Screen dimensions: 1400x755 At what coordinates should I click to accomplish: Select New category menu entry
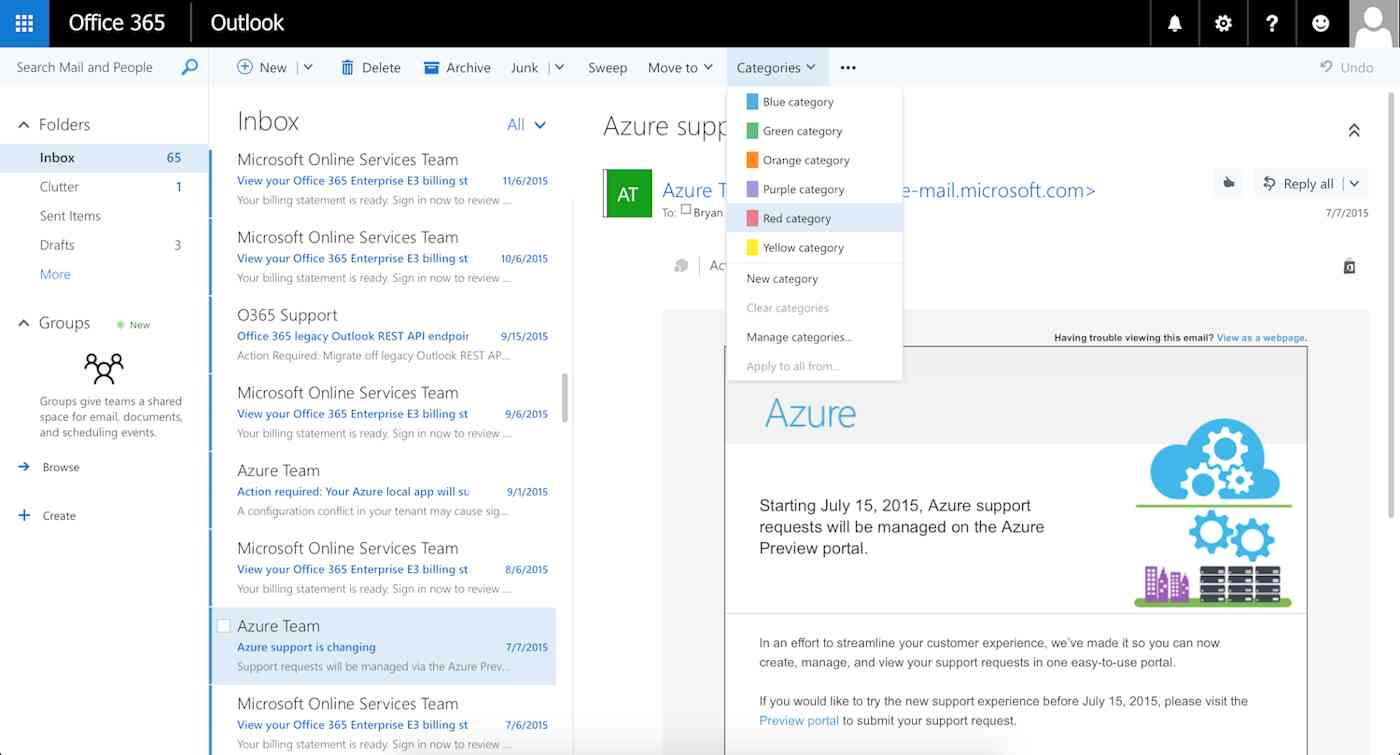tap(815, 279)
